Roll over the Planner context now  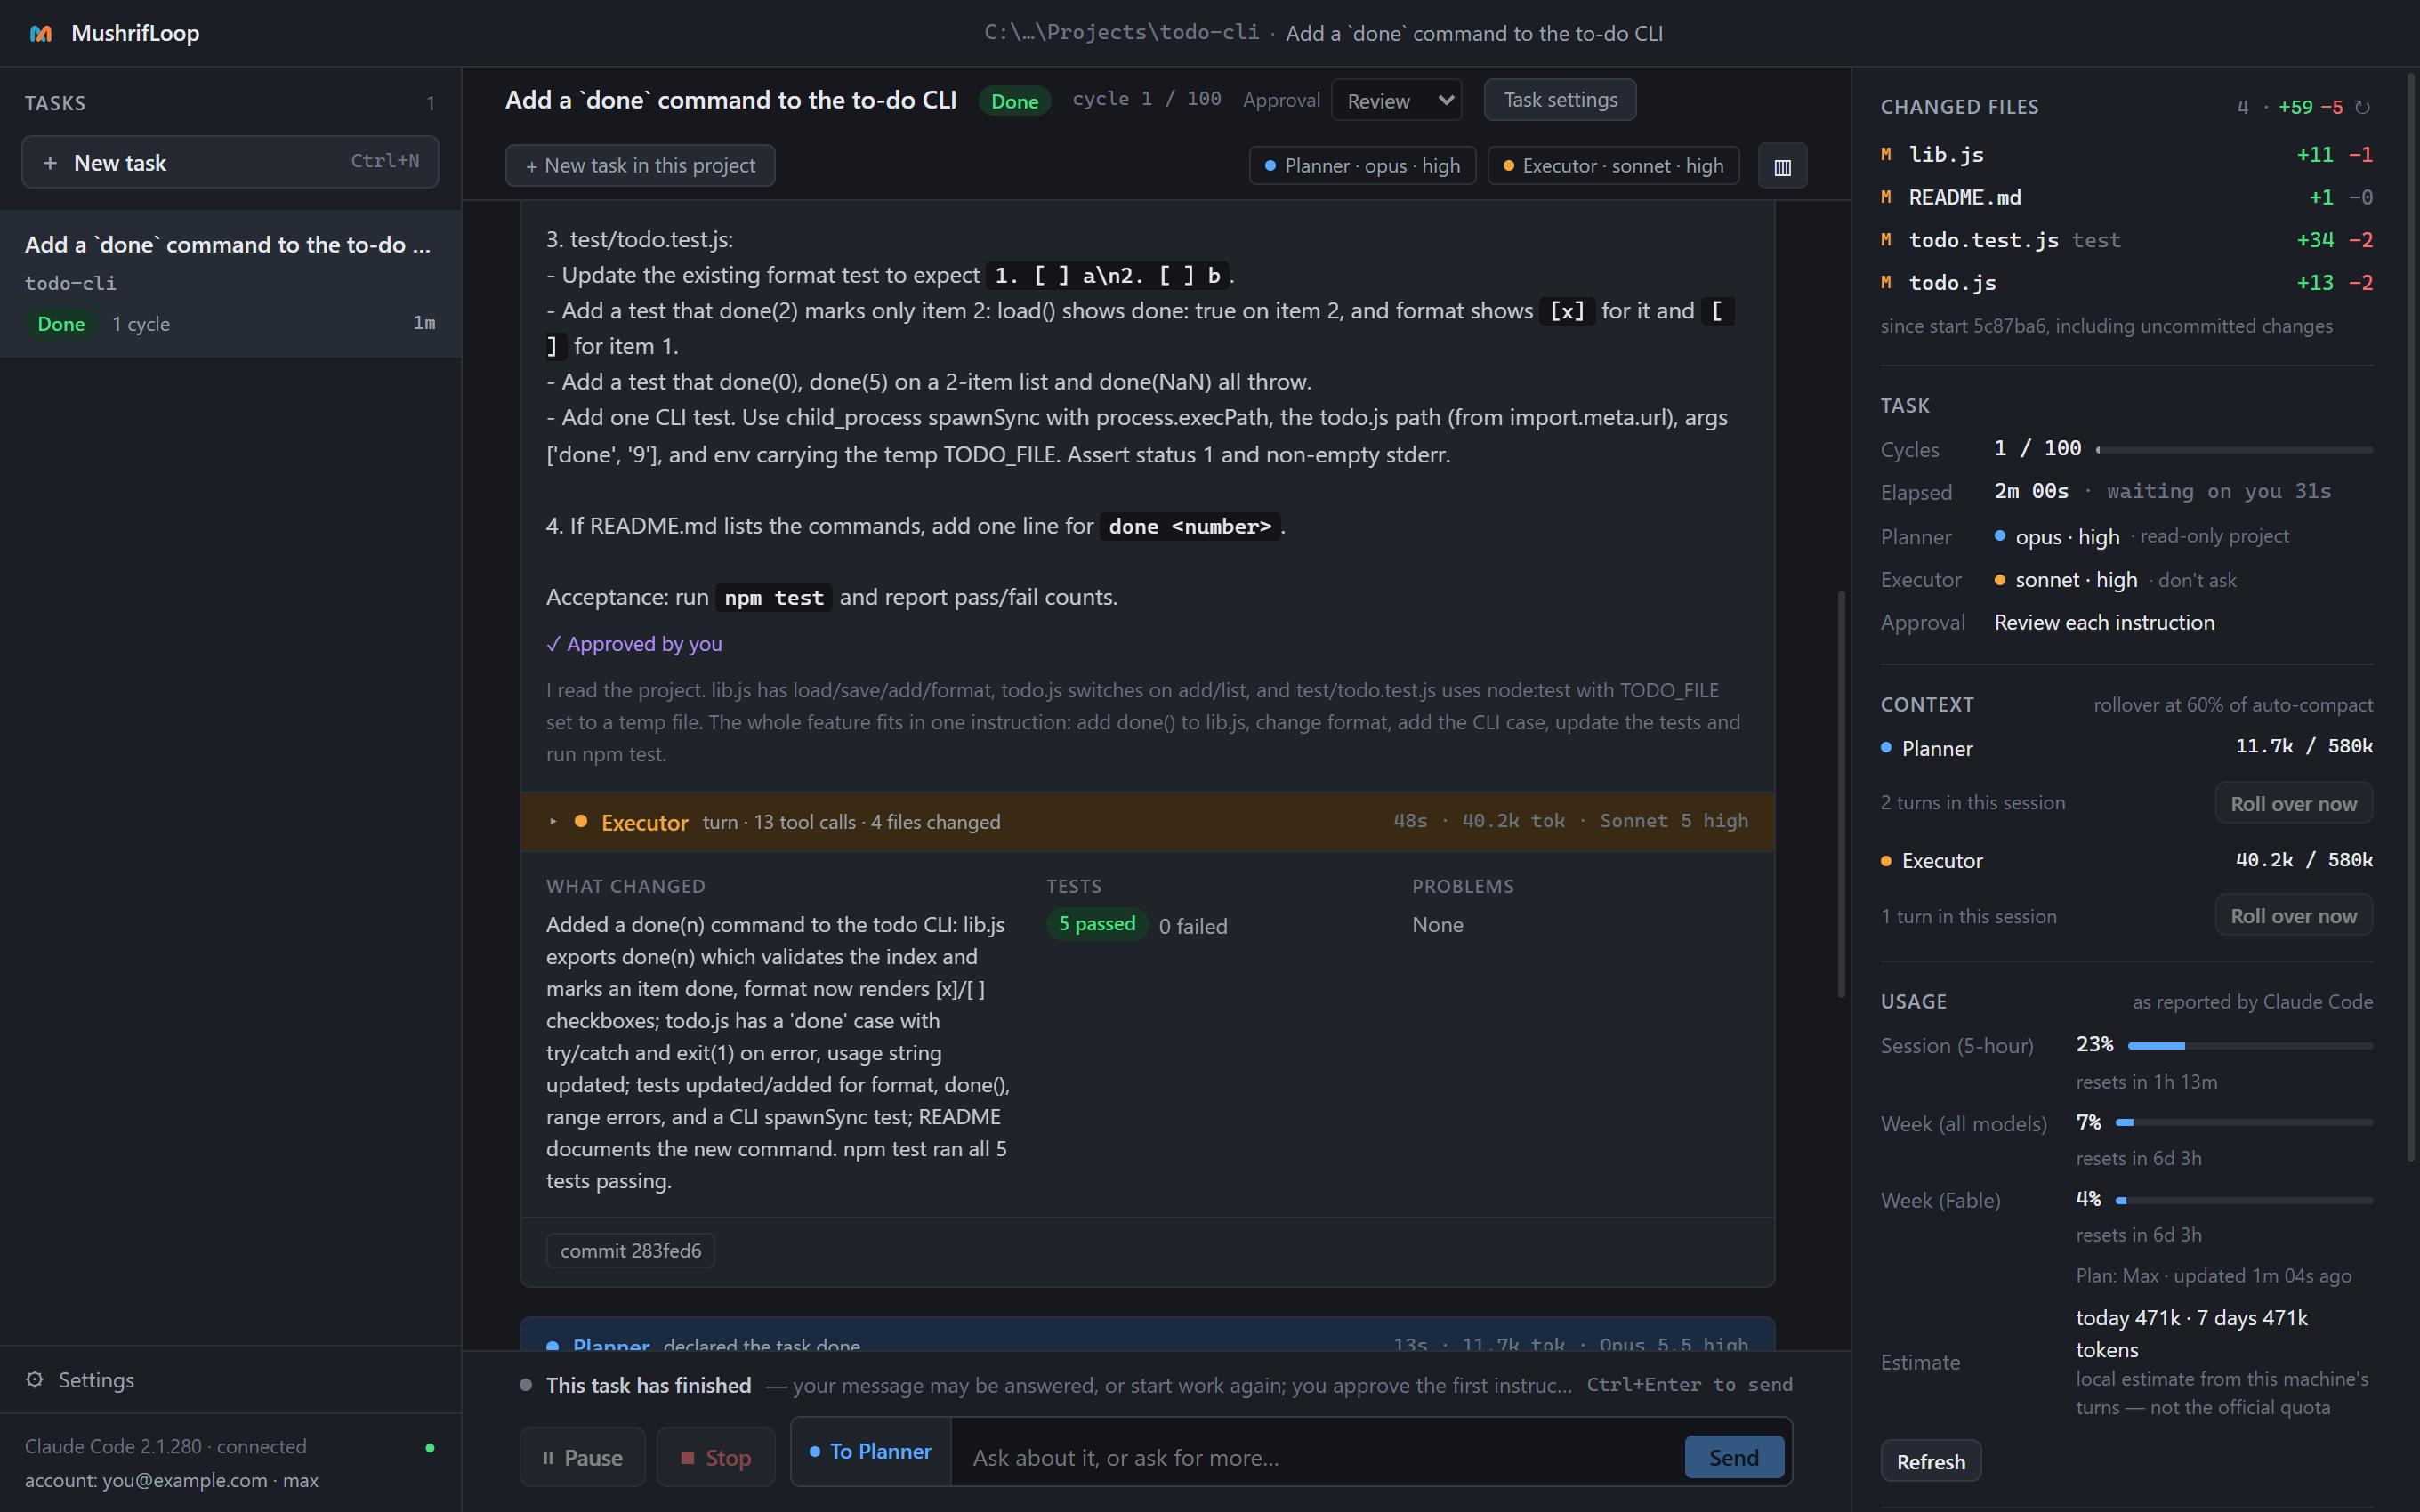pos(2293,804)
